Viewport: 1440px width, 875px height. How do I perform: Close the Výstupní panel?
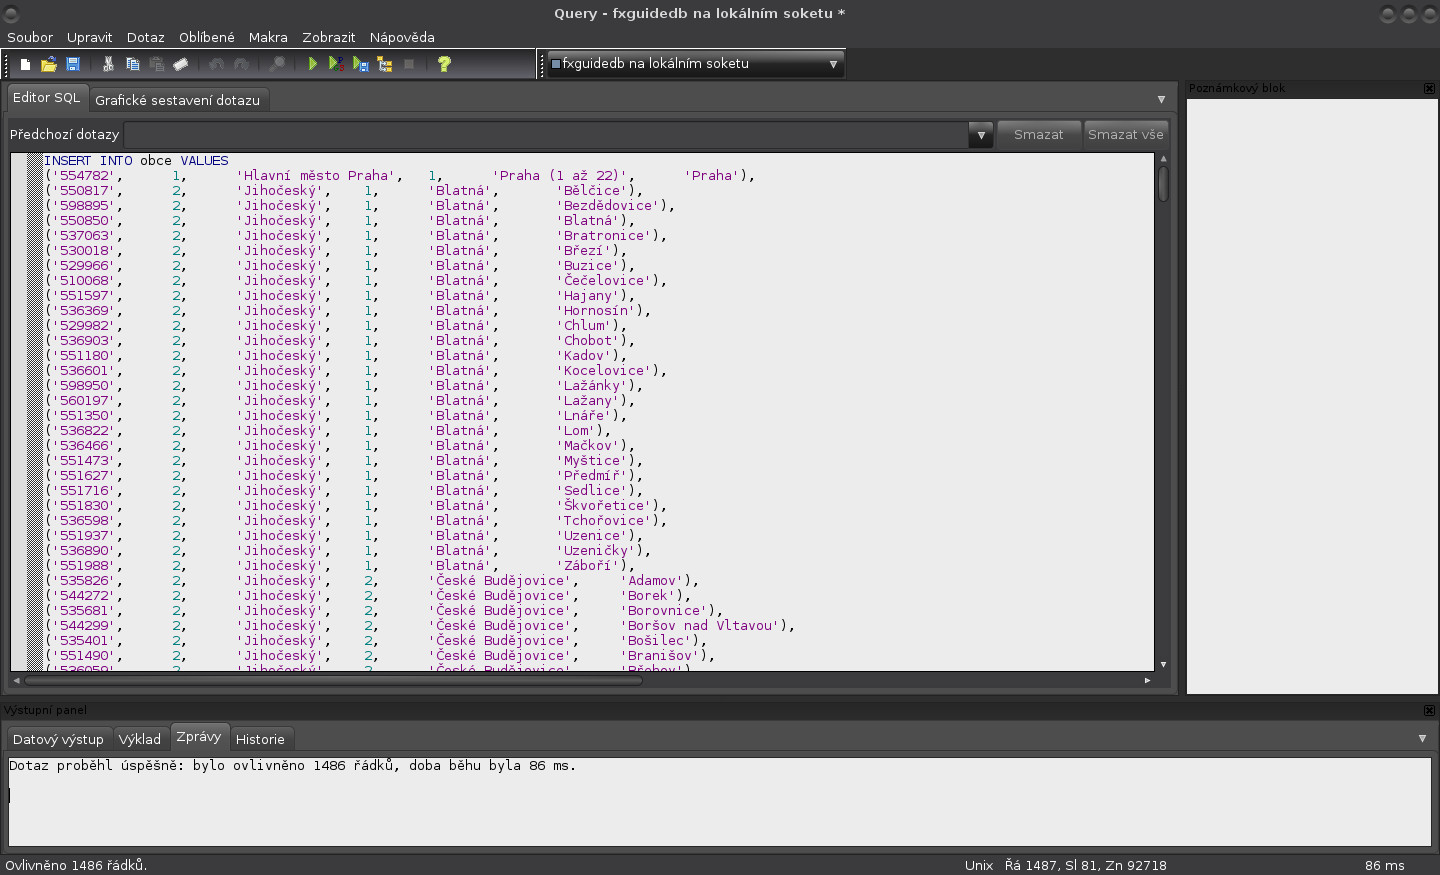[1429, 710]
